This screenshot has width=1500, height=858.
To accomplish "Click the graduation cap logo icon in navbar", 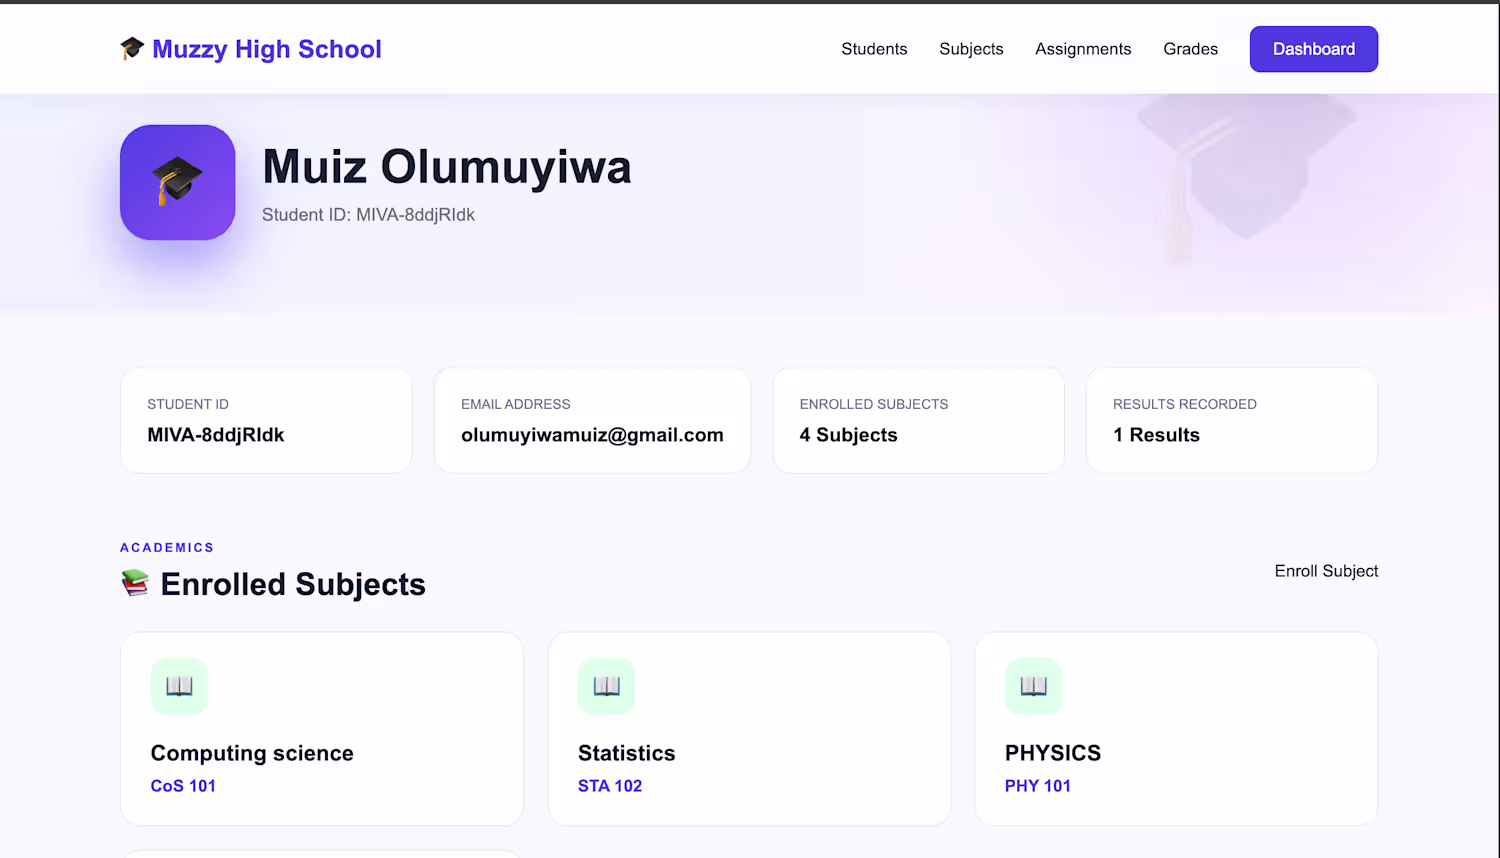I will (132, 48).
